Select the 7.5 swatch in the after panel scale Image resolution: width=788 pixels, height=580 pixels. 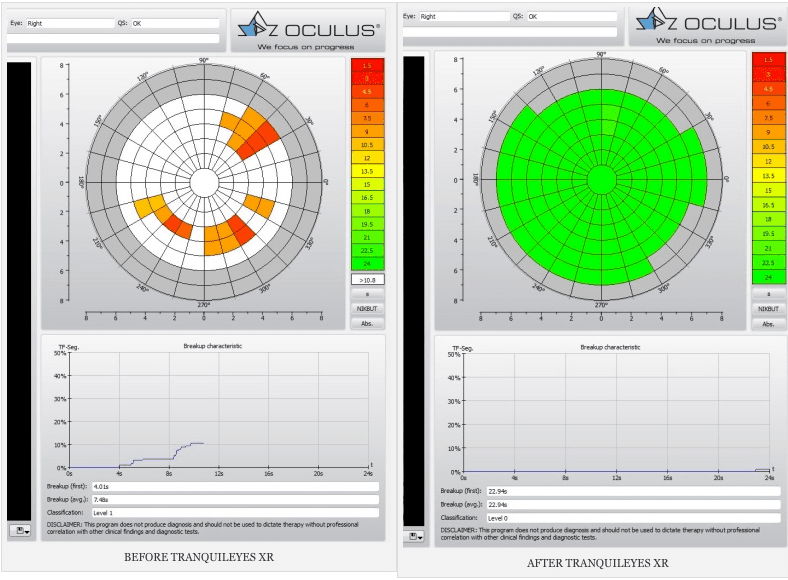[x=768, y=118]
